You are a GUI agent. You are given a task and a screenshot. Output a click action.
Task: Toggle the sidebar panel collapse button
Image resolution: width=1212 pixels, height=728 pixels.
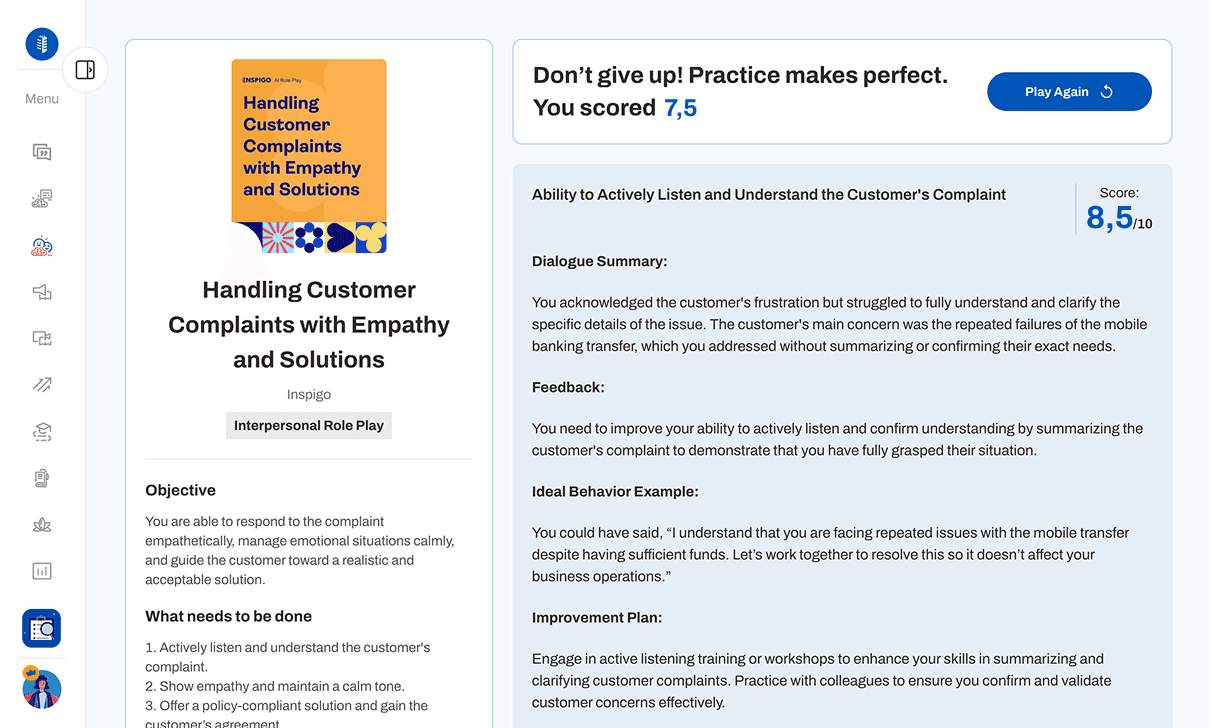85,70
